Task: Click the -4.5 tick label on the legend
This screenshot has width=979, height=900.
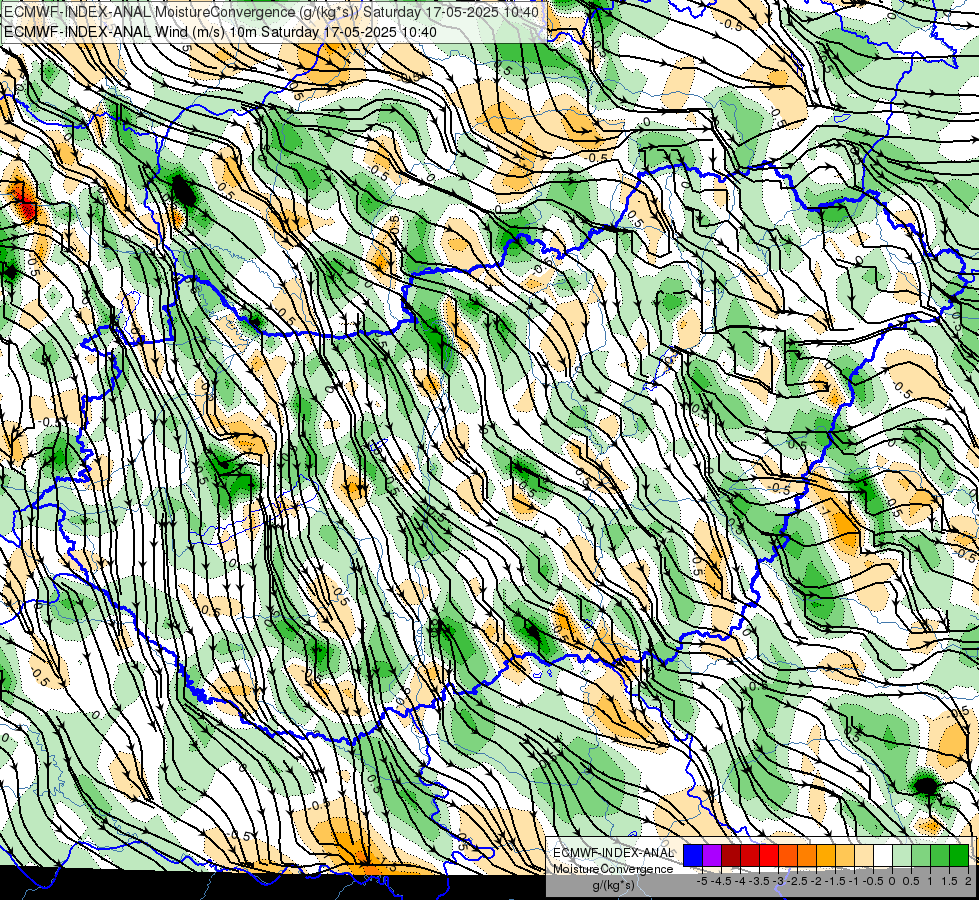Action: coord(722,881)
